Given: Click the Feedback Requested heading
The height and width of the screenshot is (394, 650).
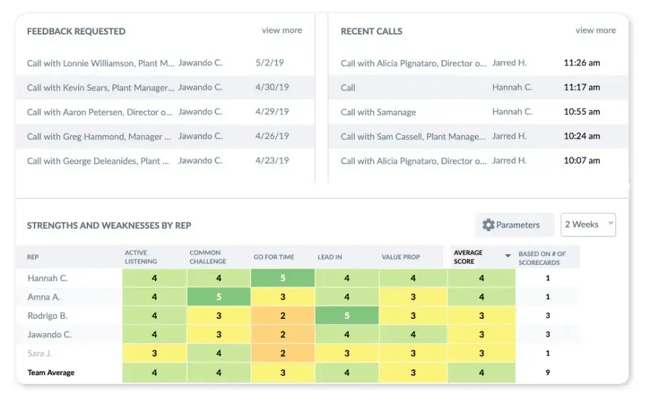Looking at the screenshot, I should coord(76,31).
